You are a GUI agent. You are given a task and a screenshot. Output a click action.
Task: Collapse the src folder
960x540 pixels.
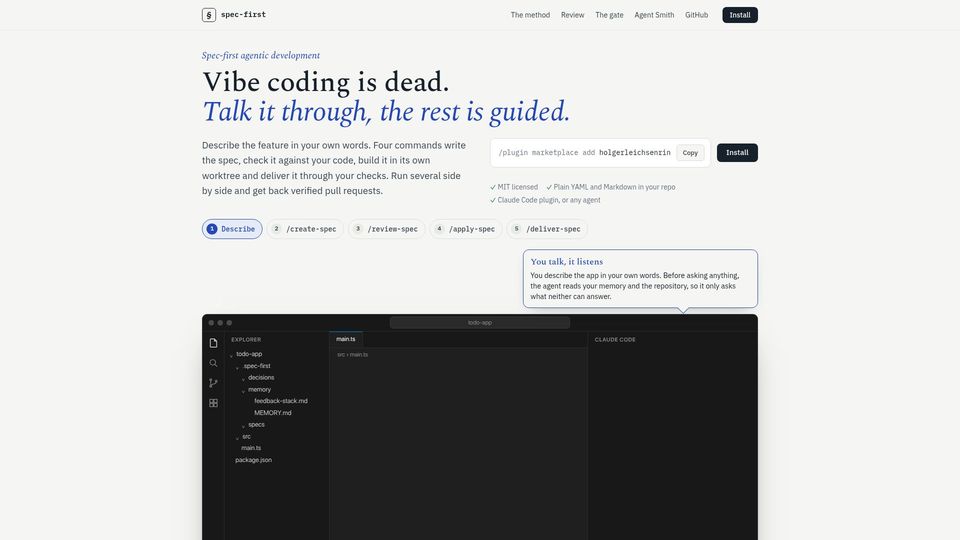[x=246, y=437]
